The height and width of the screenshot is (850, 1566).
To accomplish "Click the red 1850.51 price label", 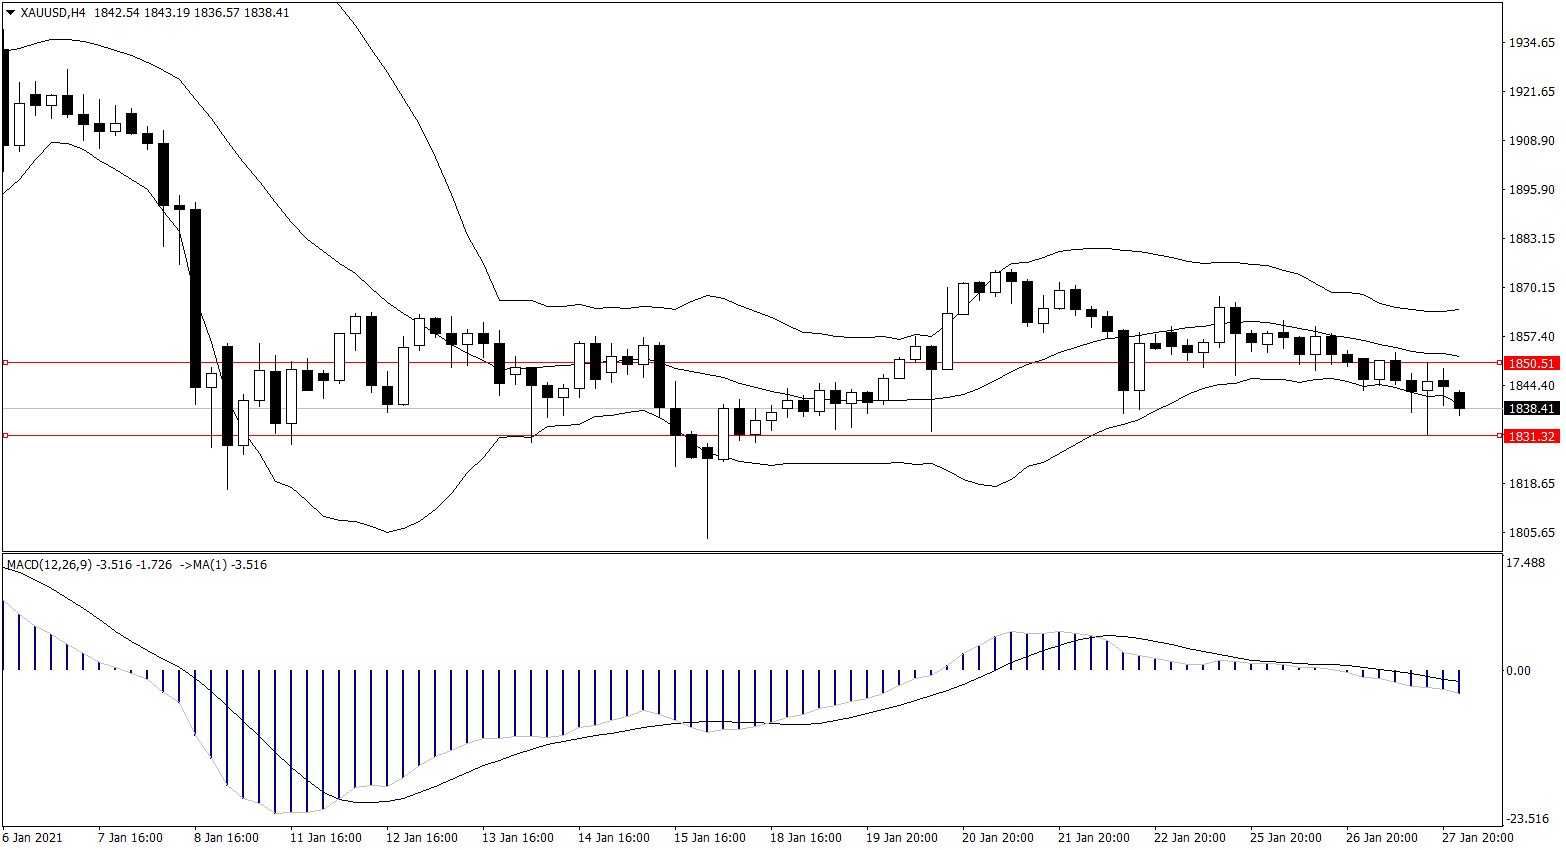I will (1531, 364).
